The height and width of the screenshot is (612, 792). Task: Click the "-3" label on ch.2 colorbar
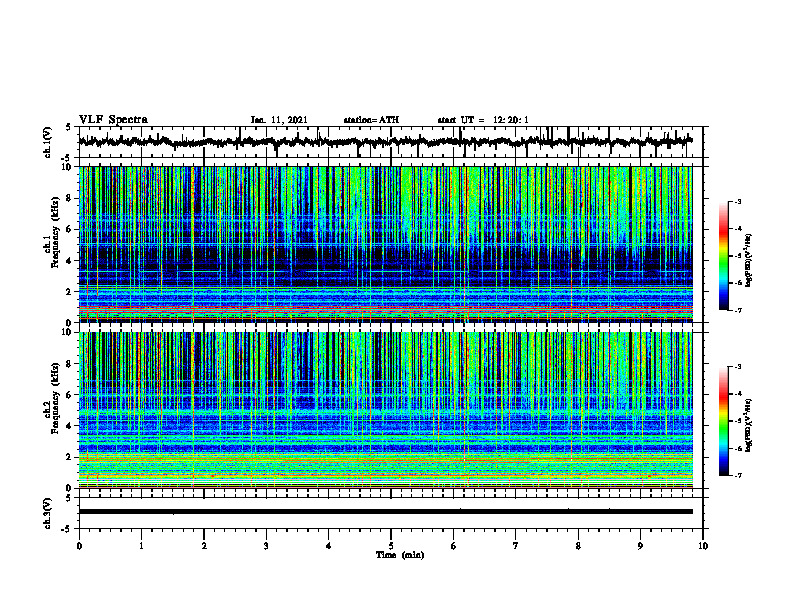[x=737, y=367]
